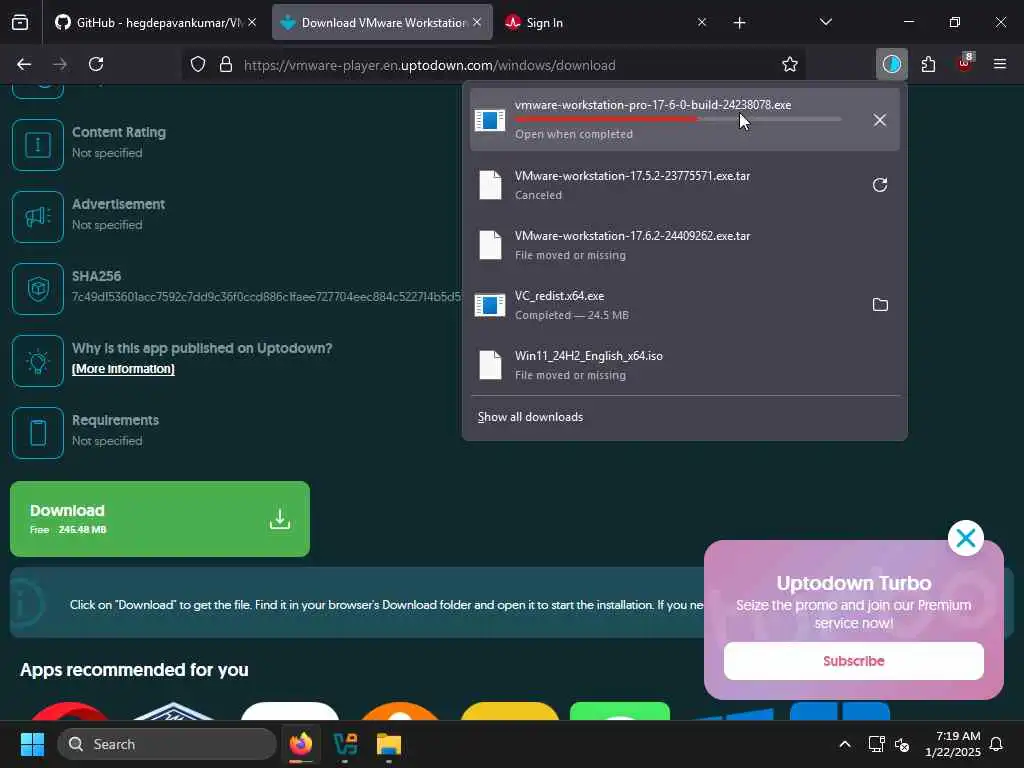The height and width of the screenshot is (768, 1024).
Task: Cancel the vmware-workstation-pro download
Action: (x=880, y=120)
